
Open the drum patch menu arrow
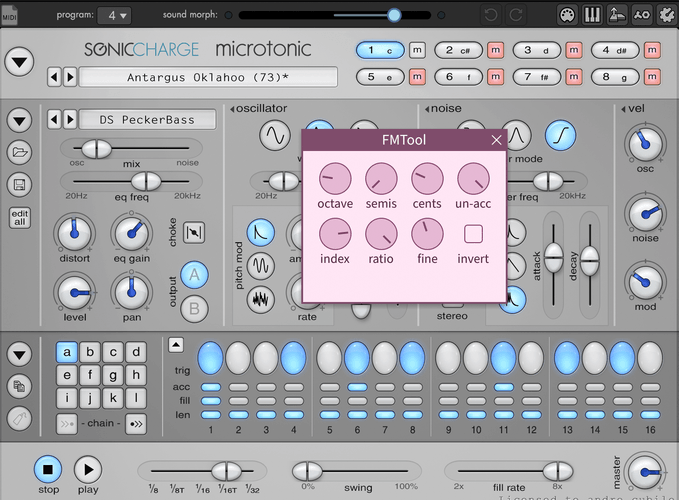19,120
